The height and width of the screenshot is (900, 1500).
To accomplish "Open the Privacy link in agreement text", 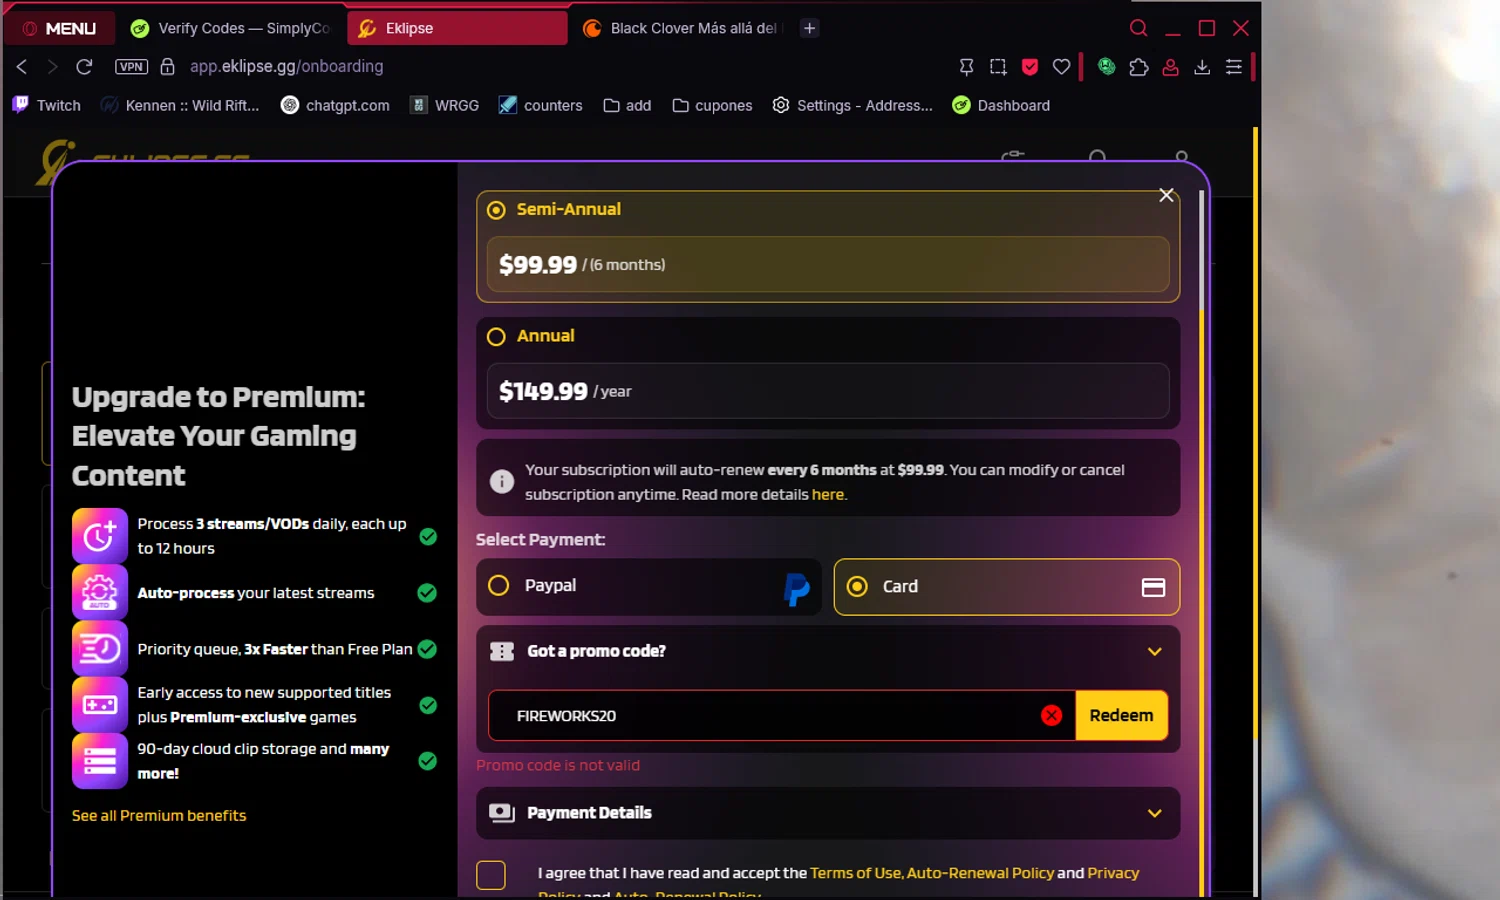I will (1113, 873).
